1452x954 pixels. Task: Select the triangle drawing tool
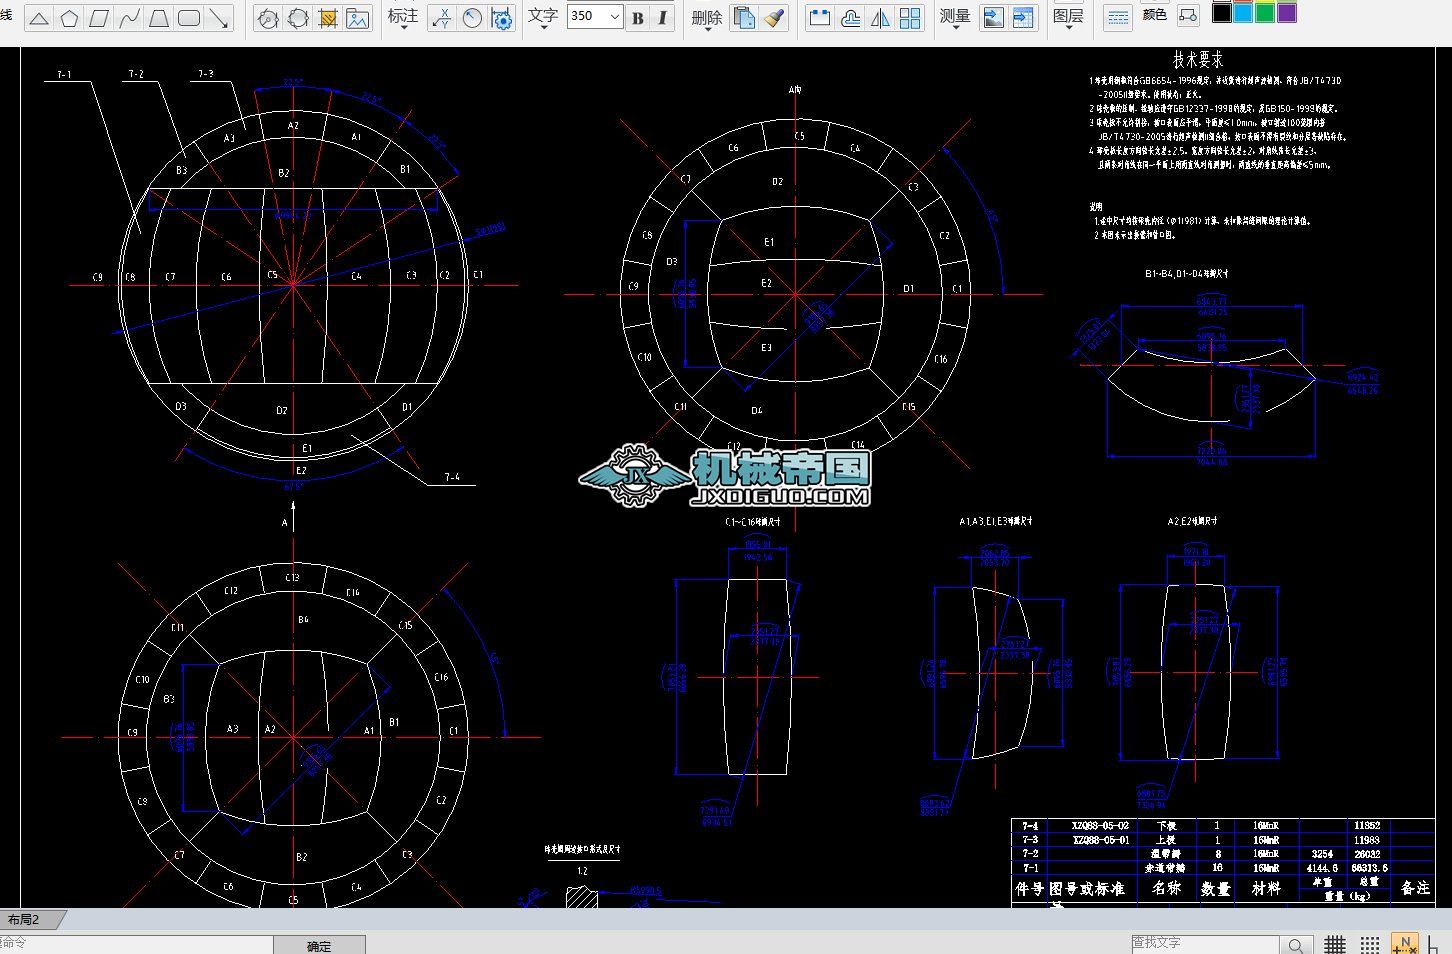(x=38, y=18)
